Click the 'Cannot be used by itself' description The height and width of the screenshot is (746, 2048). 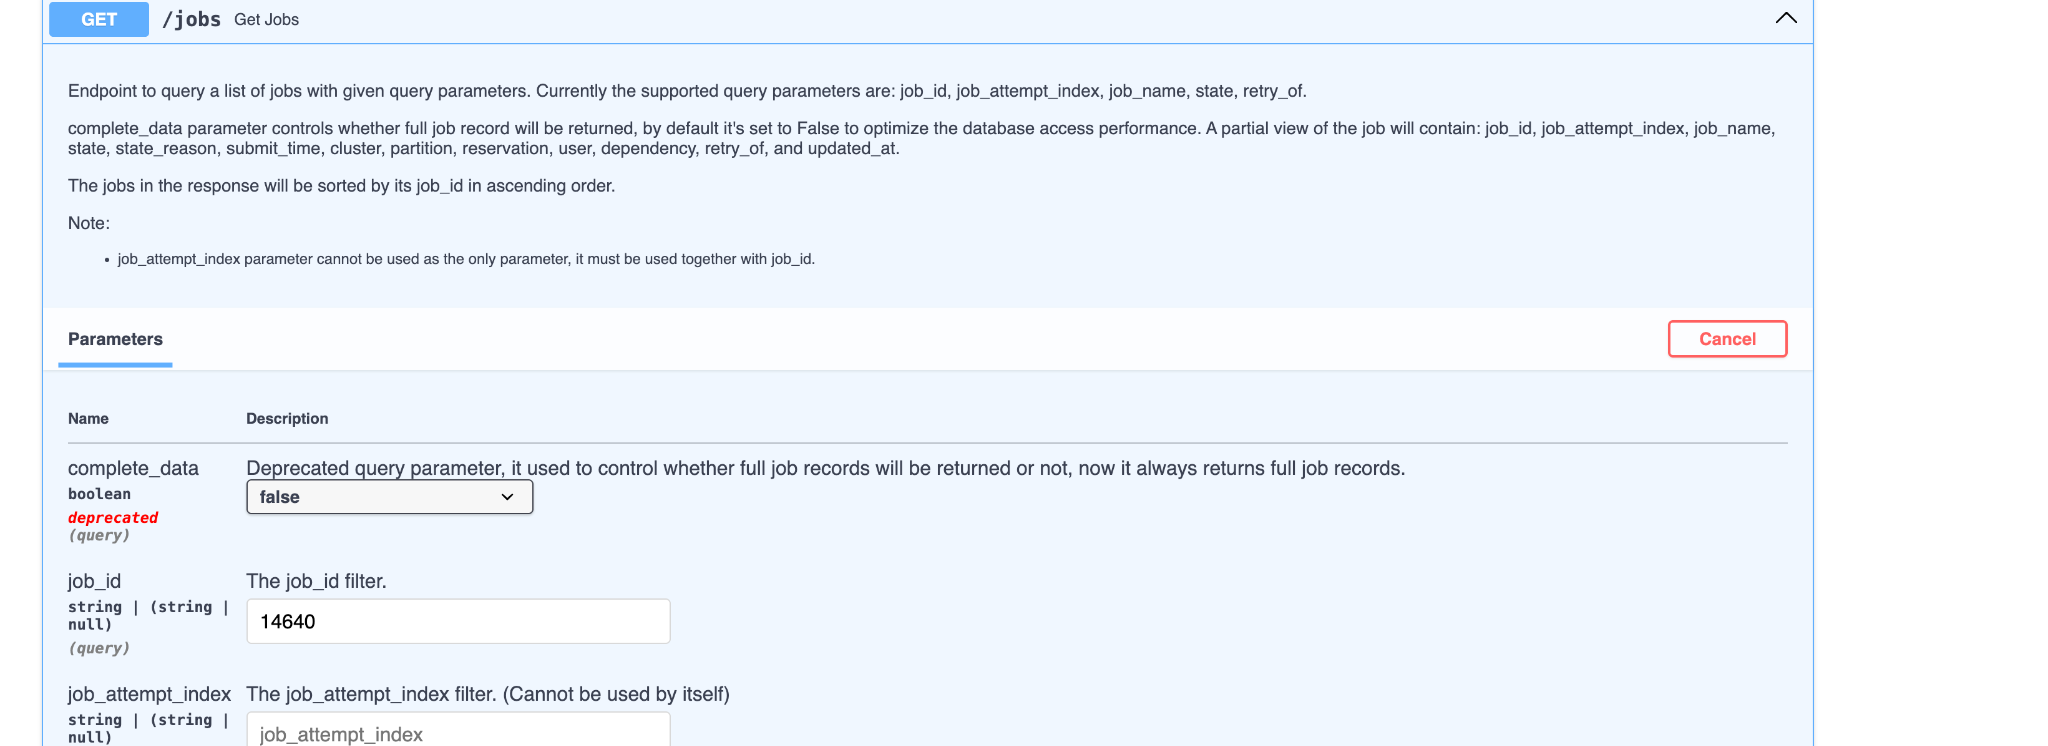coord(488,694)
